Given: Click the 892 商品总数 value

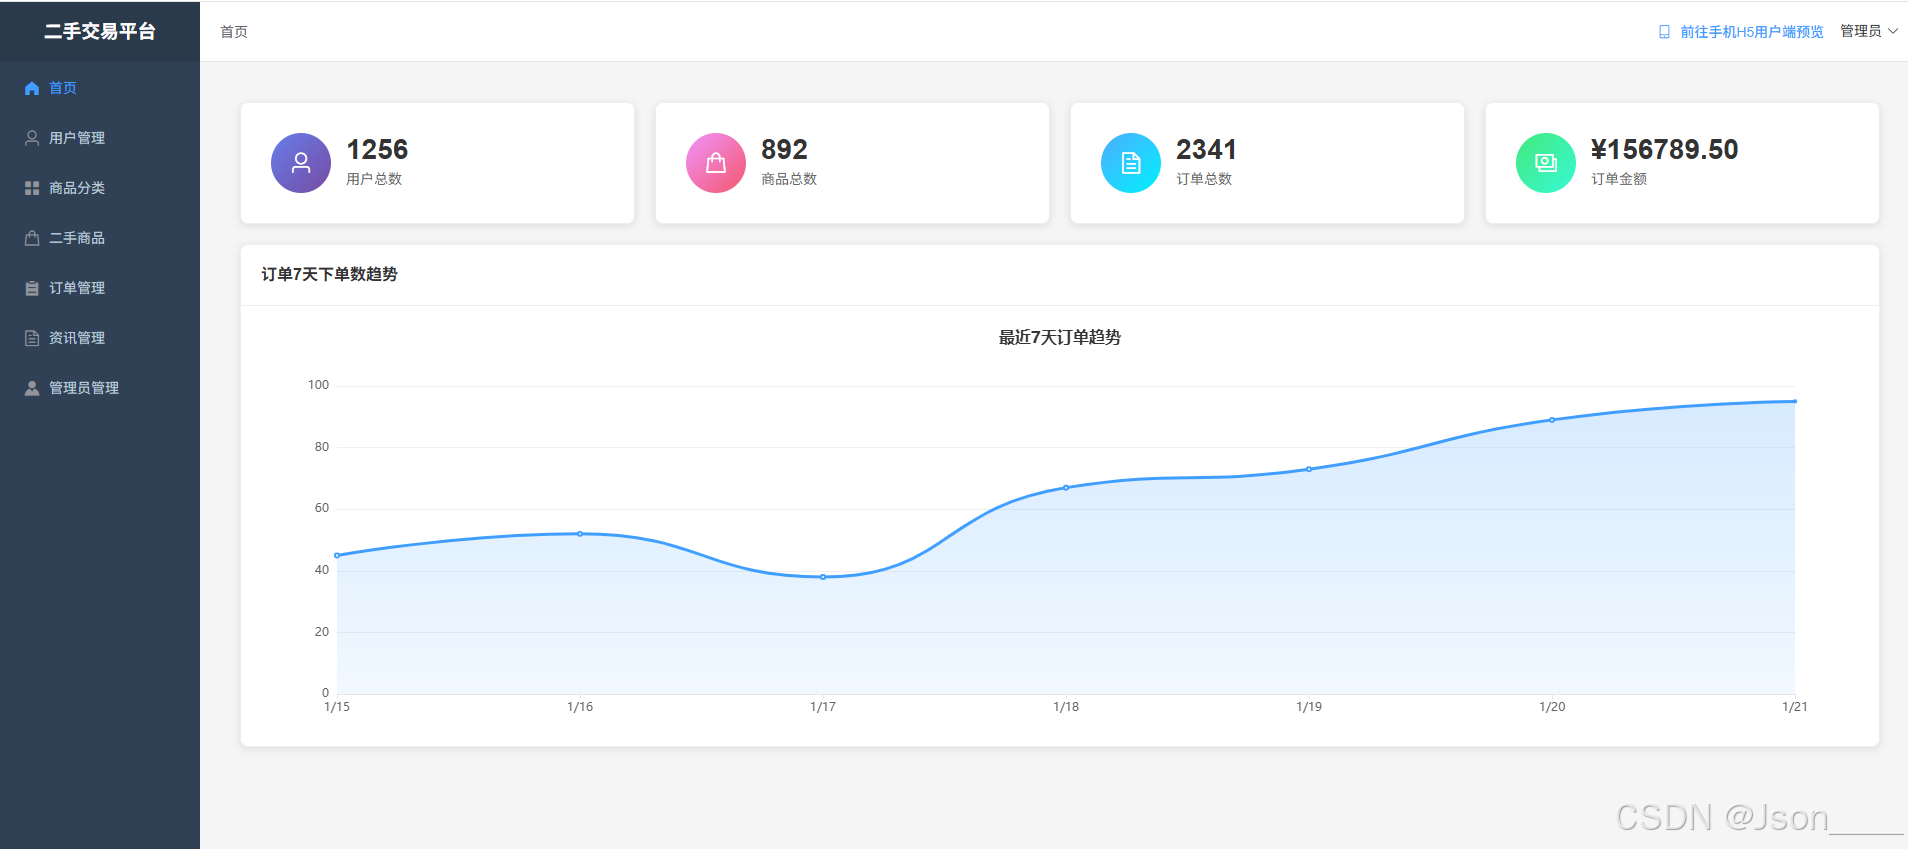Looking at the screenshot, I should (x=784, y=150).
